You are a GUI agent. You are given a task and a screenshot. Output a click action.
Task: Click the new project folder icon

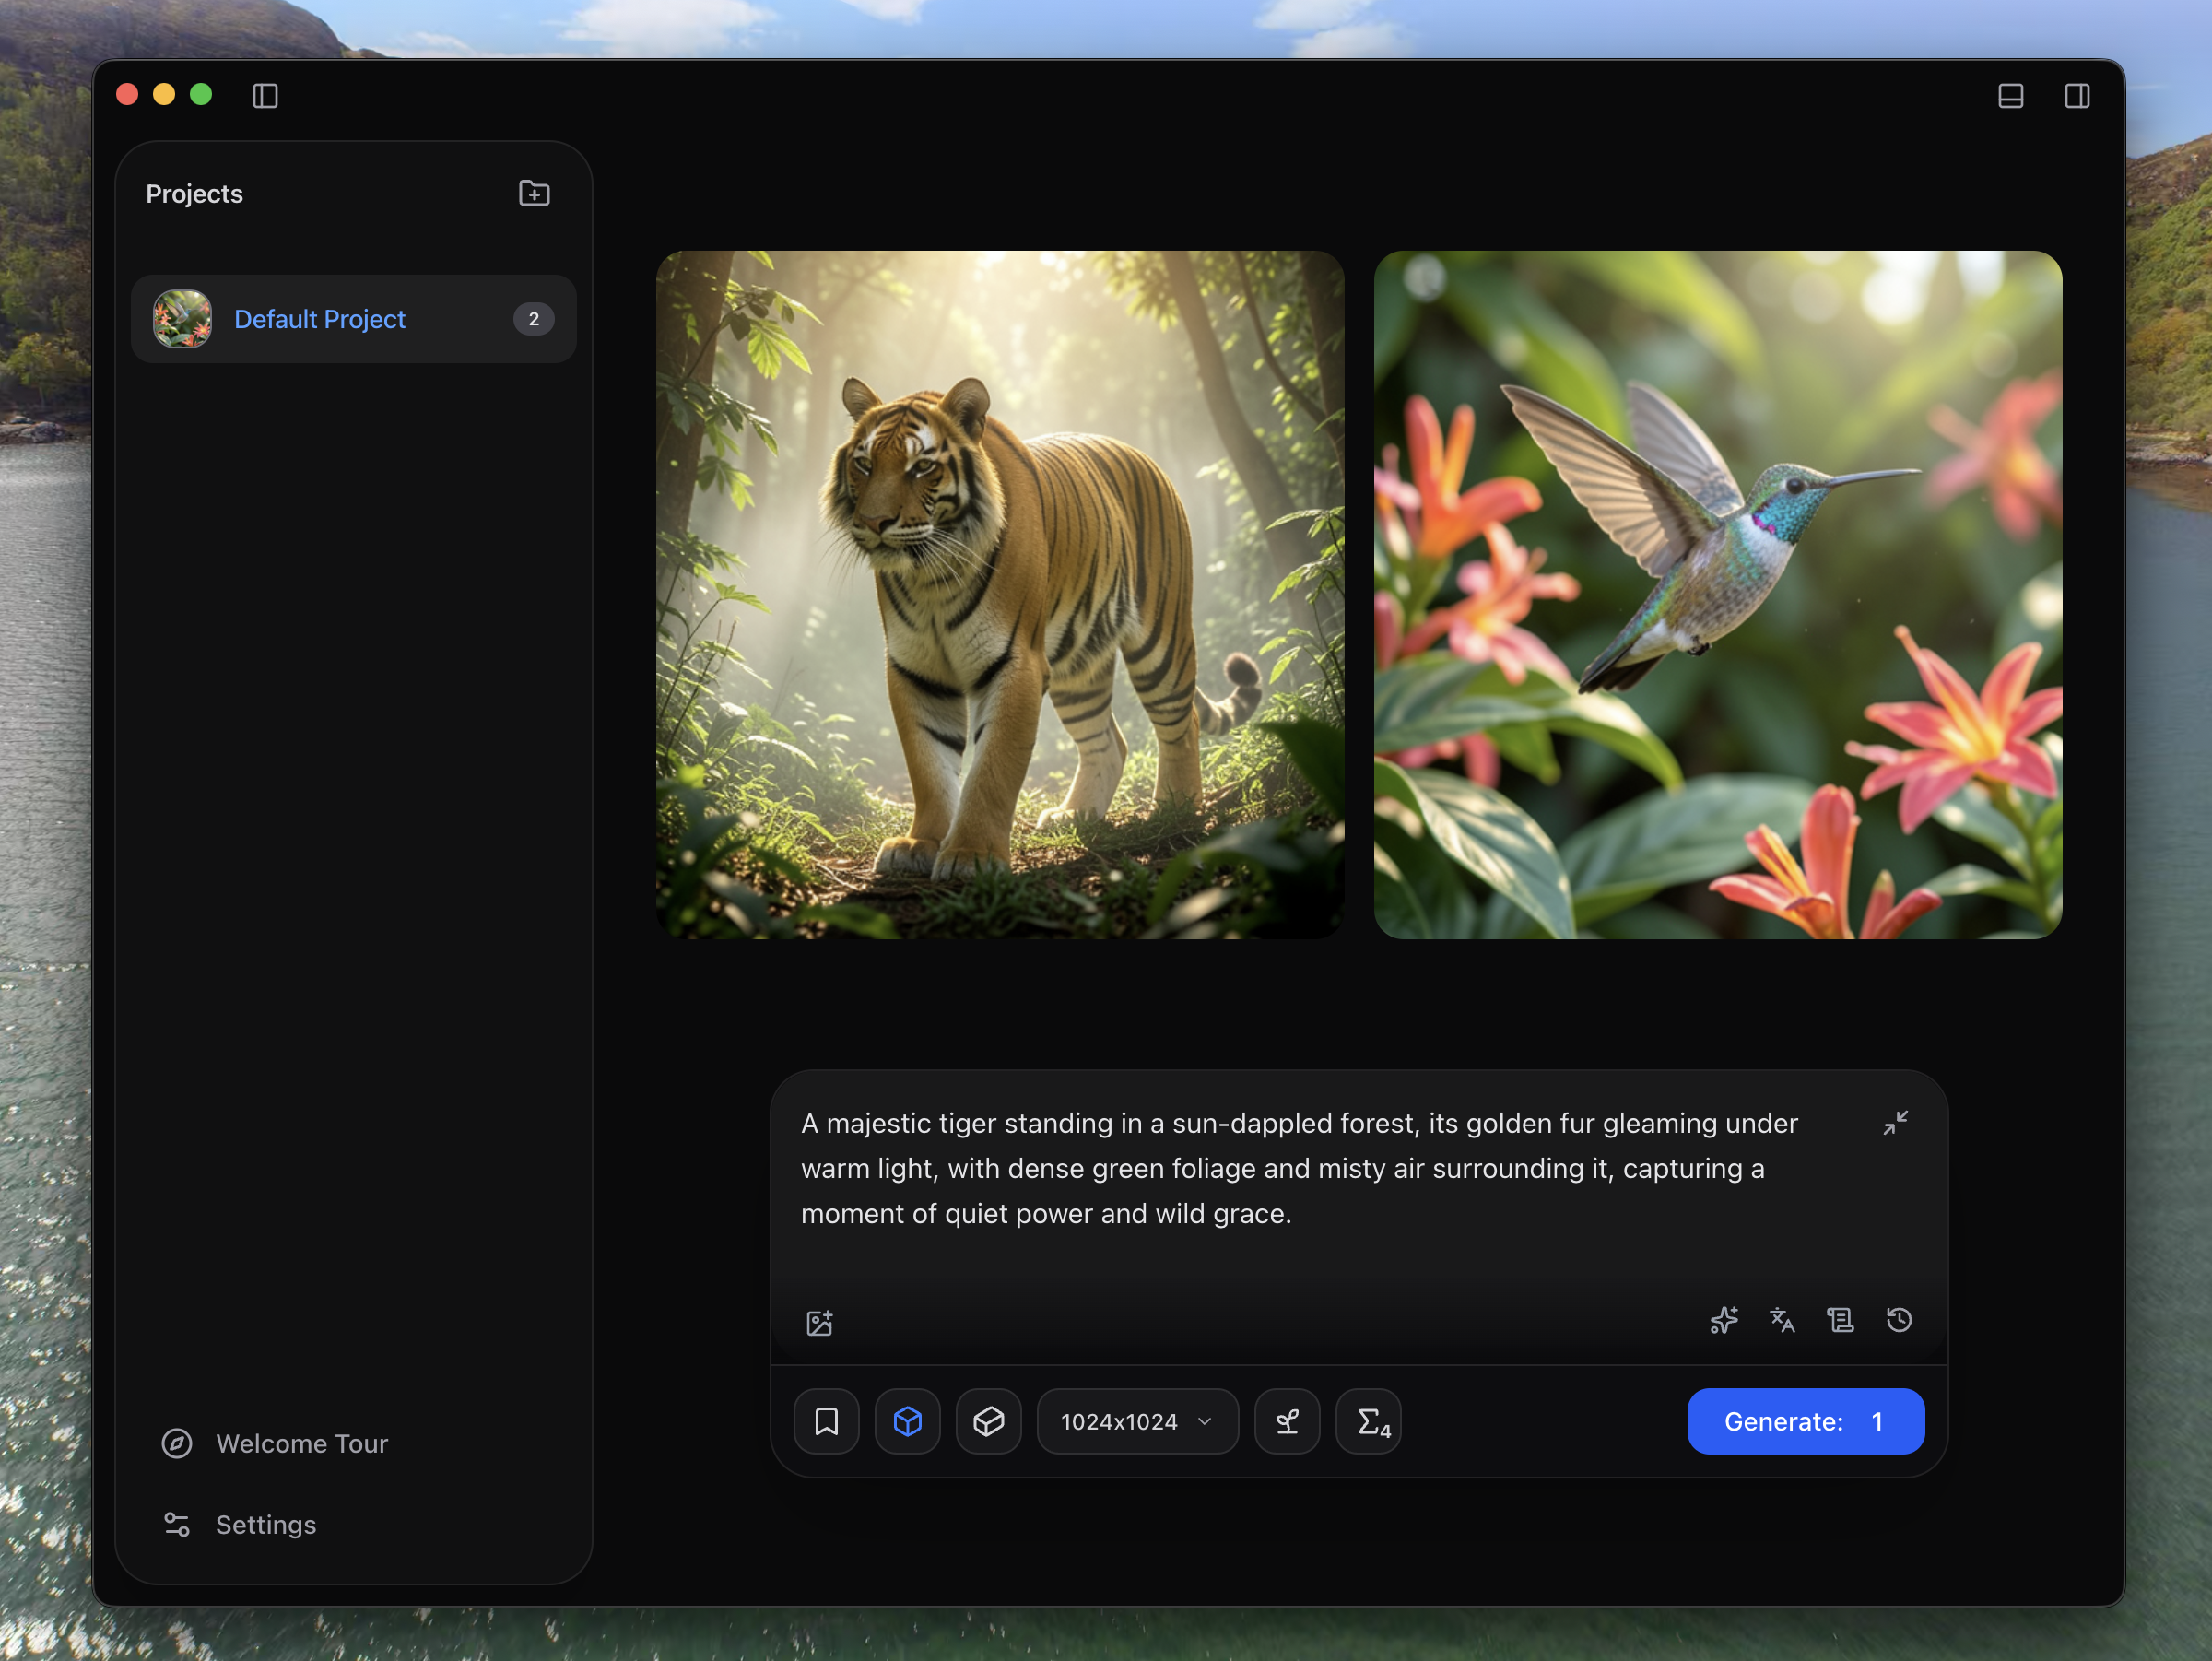[x=534, y=193]
